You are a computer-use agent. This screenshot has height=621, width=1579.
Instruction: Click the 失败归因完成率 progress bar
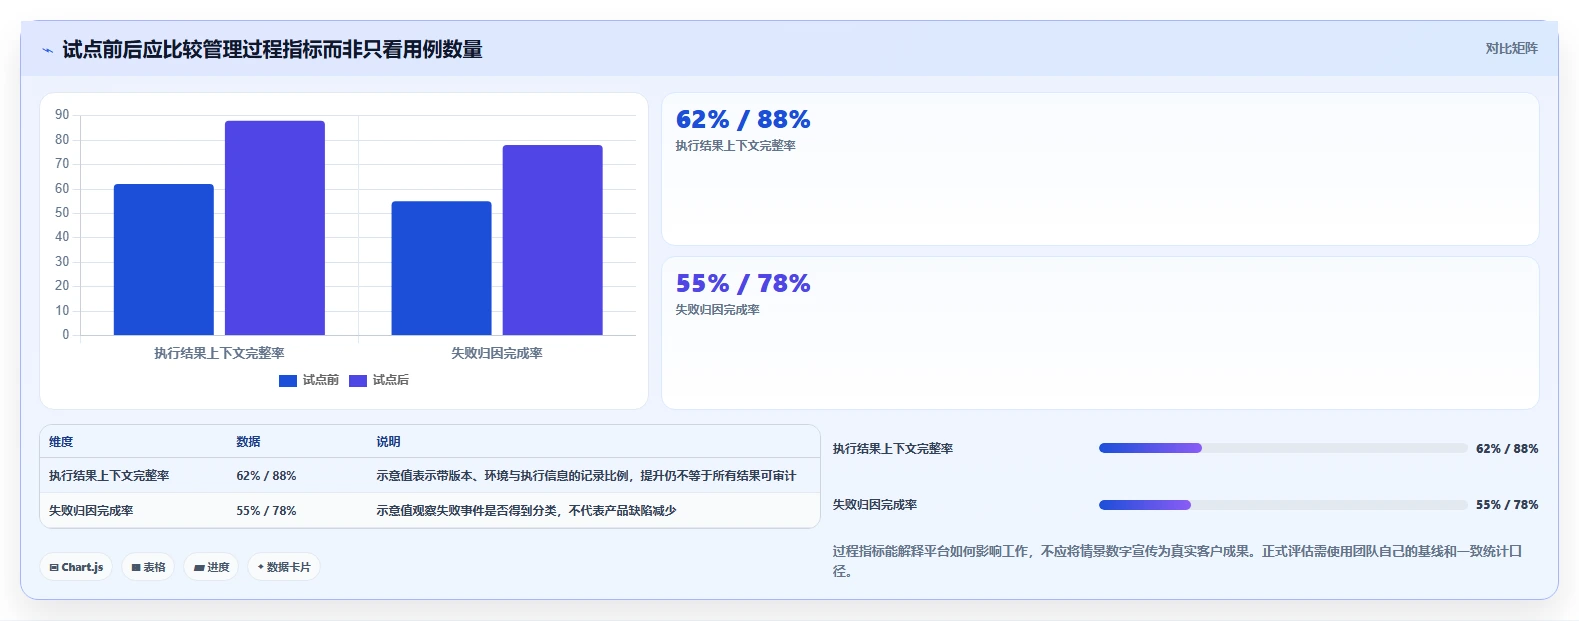(x=1283, y=505)
